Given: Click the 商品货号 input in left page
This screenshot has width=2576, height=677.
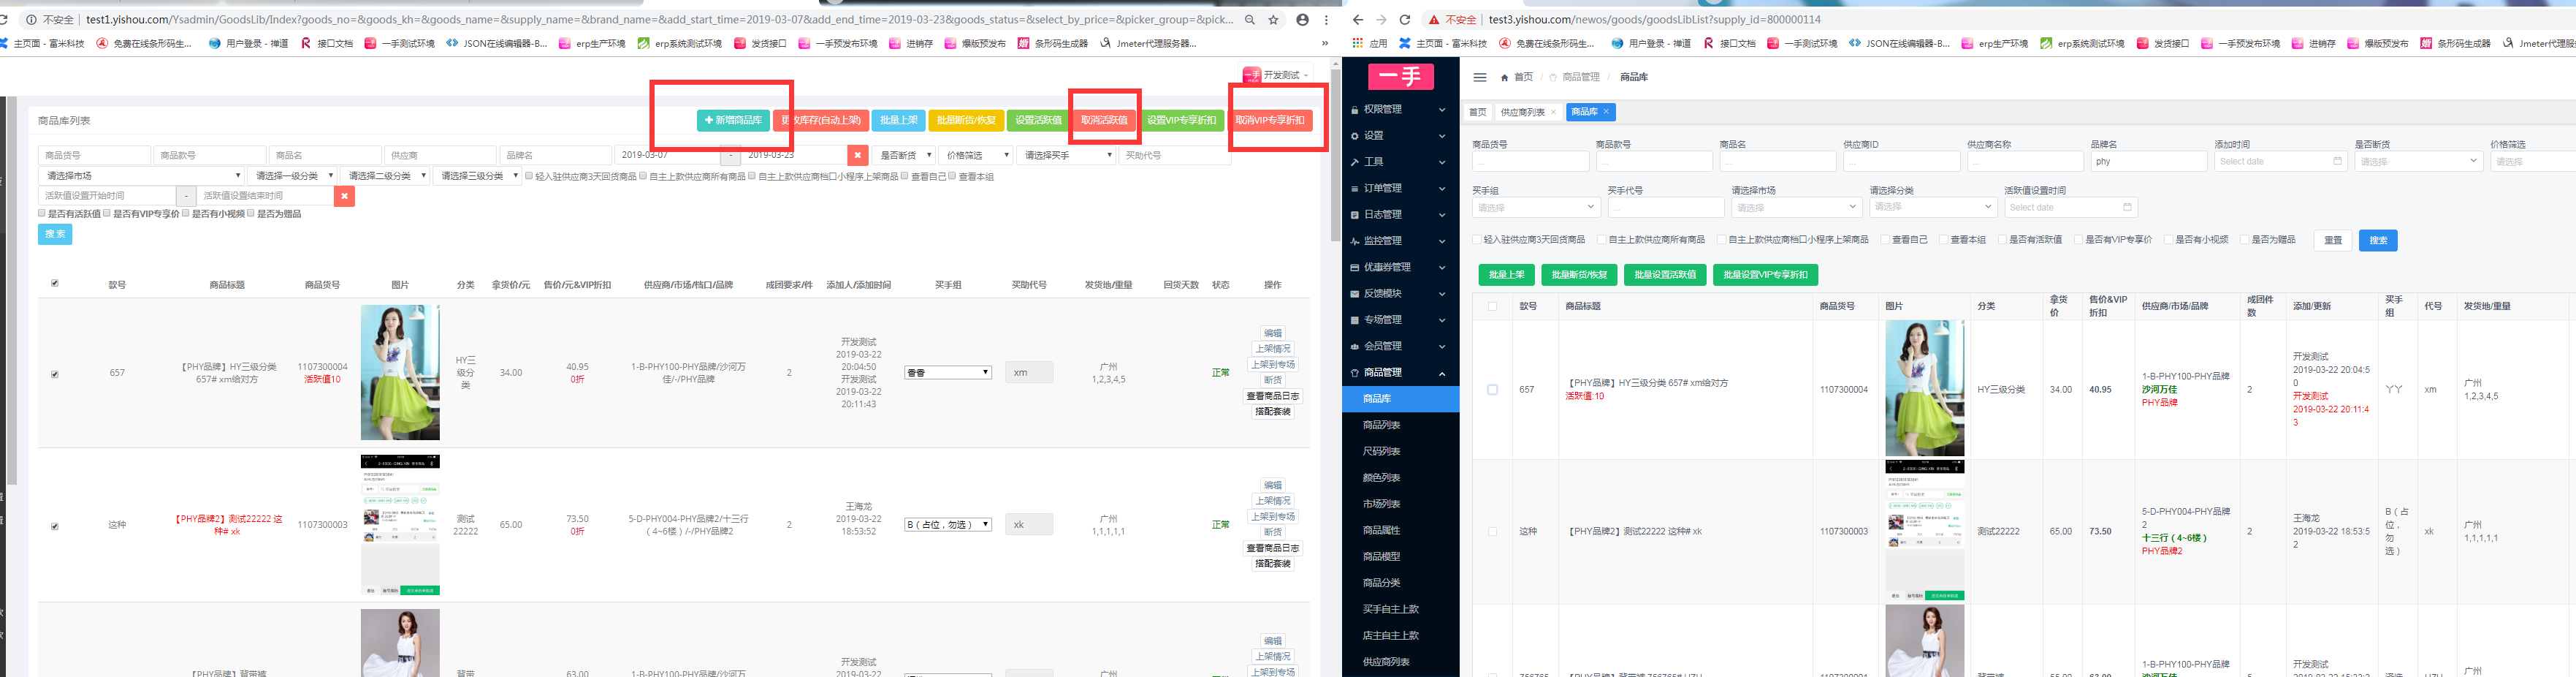Looking at the screenshot, I should click(94, 155).
